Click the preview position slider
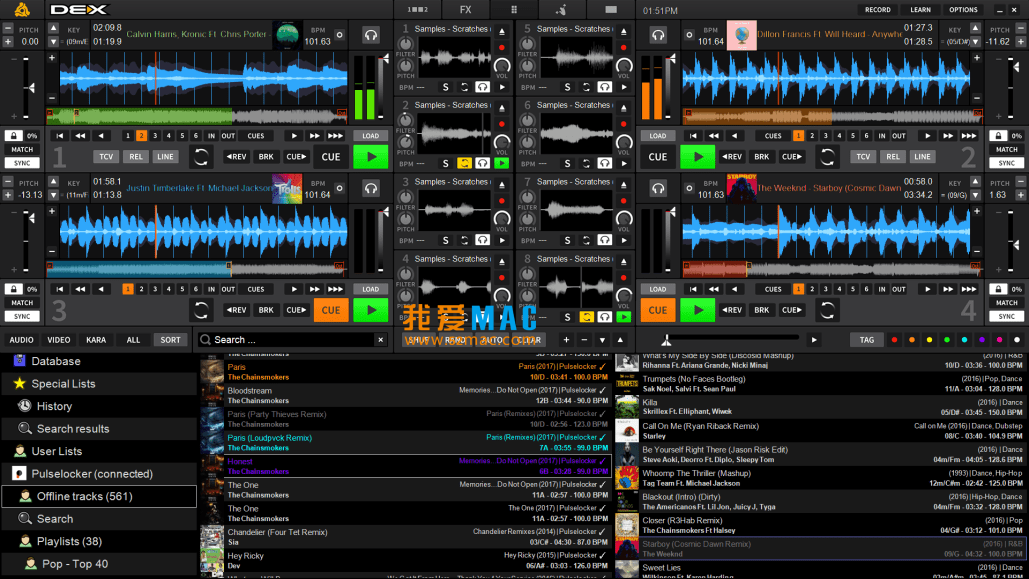 coord(730,339)
